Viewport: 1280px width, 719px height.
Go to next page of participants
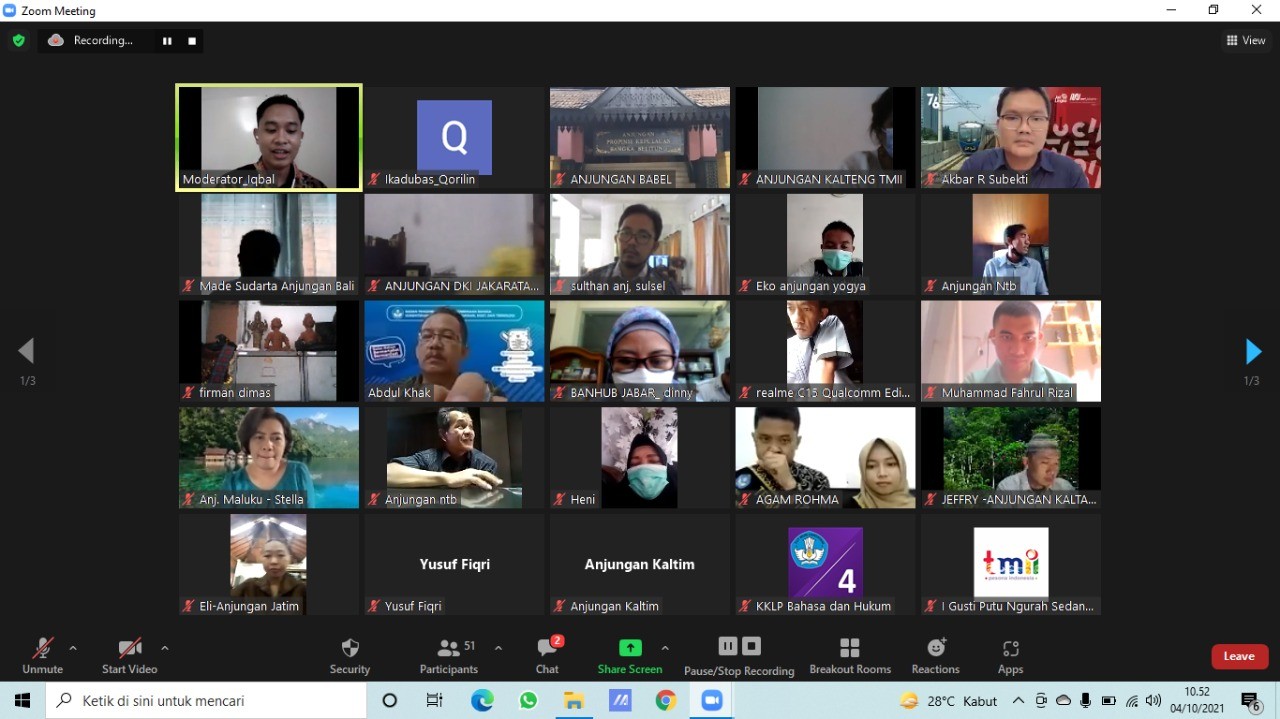click(1252, 351)
